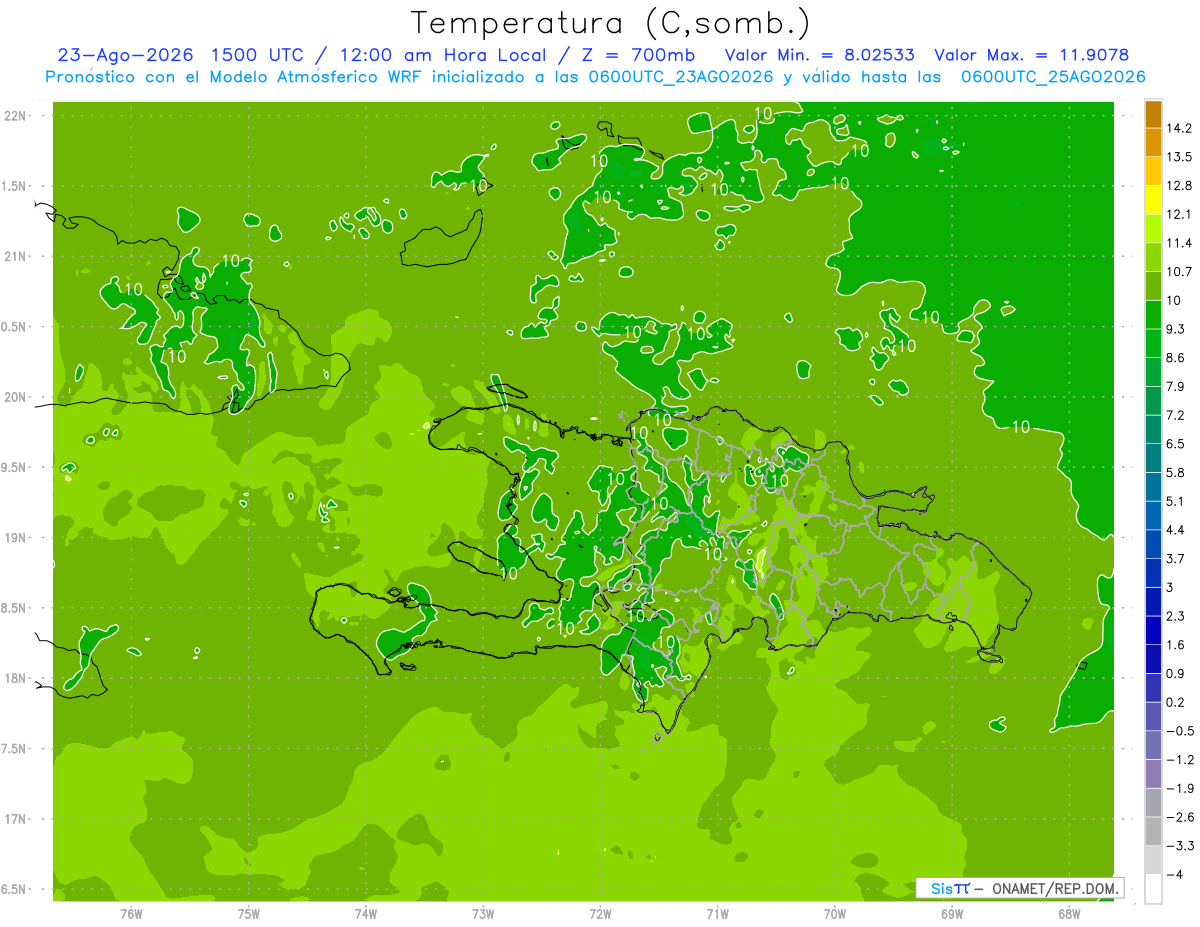Click the "11.4" value on the color scale

(1178, 243)
